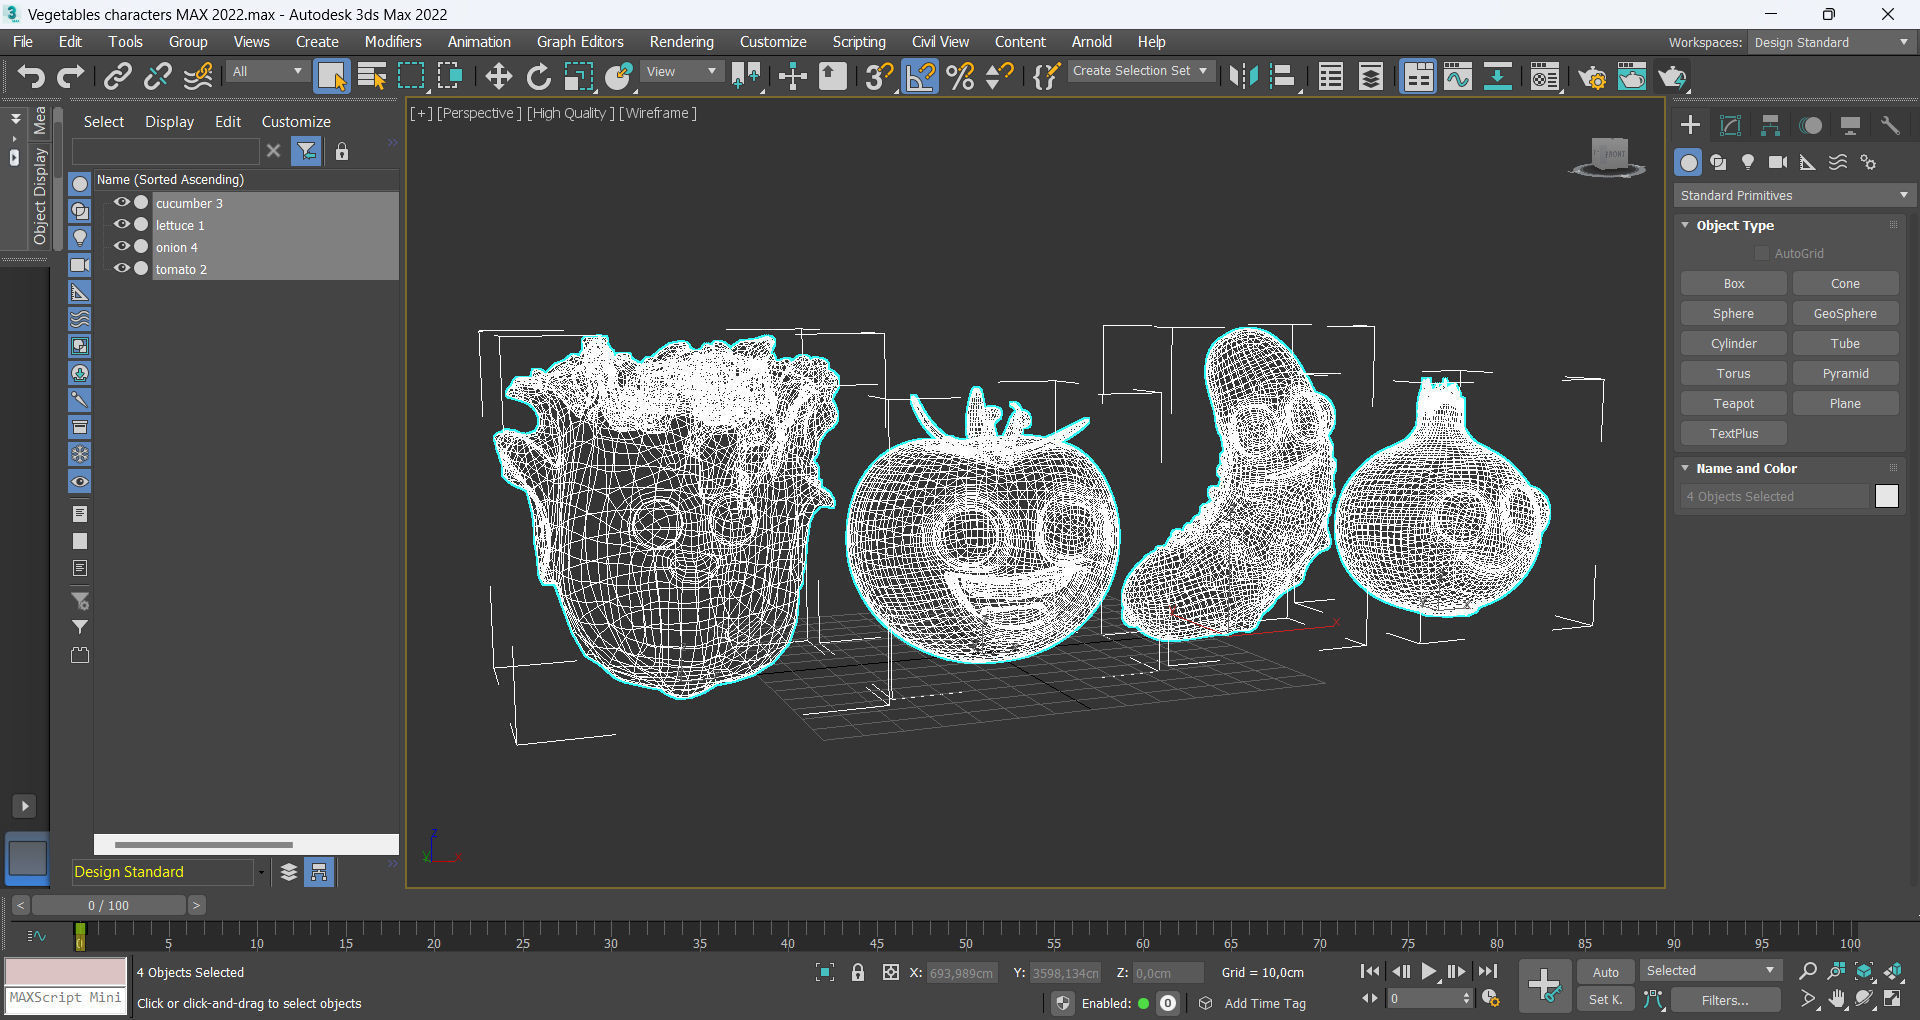Screen dimensions: 1920x1020
Task: Select the Cameras category icon
Action: coord(1778,162)
